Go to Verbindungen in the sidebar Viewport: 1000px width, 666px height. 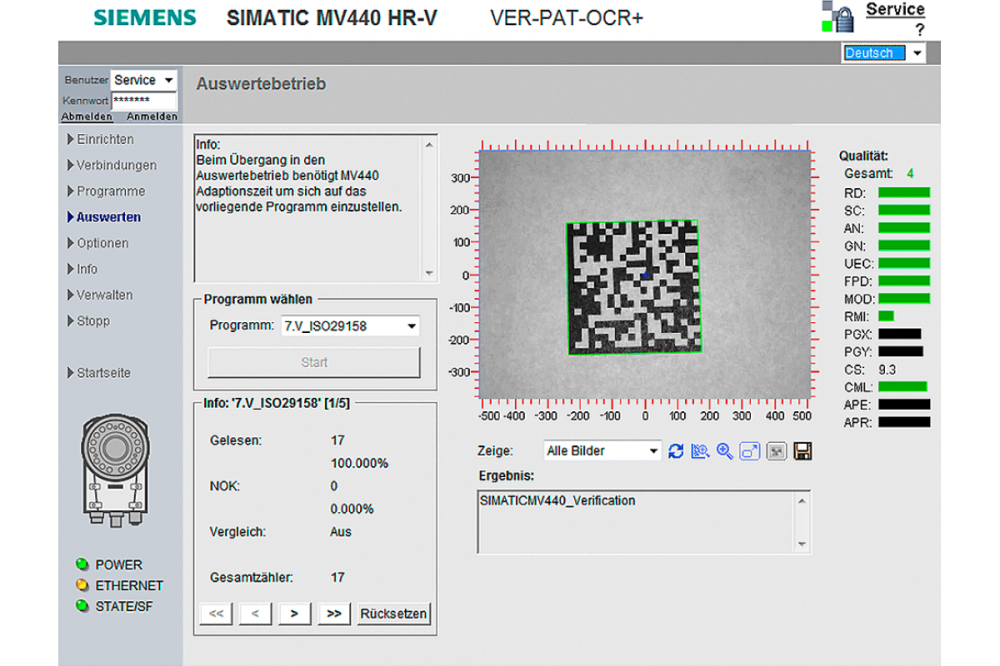(x=116, y=165)
